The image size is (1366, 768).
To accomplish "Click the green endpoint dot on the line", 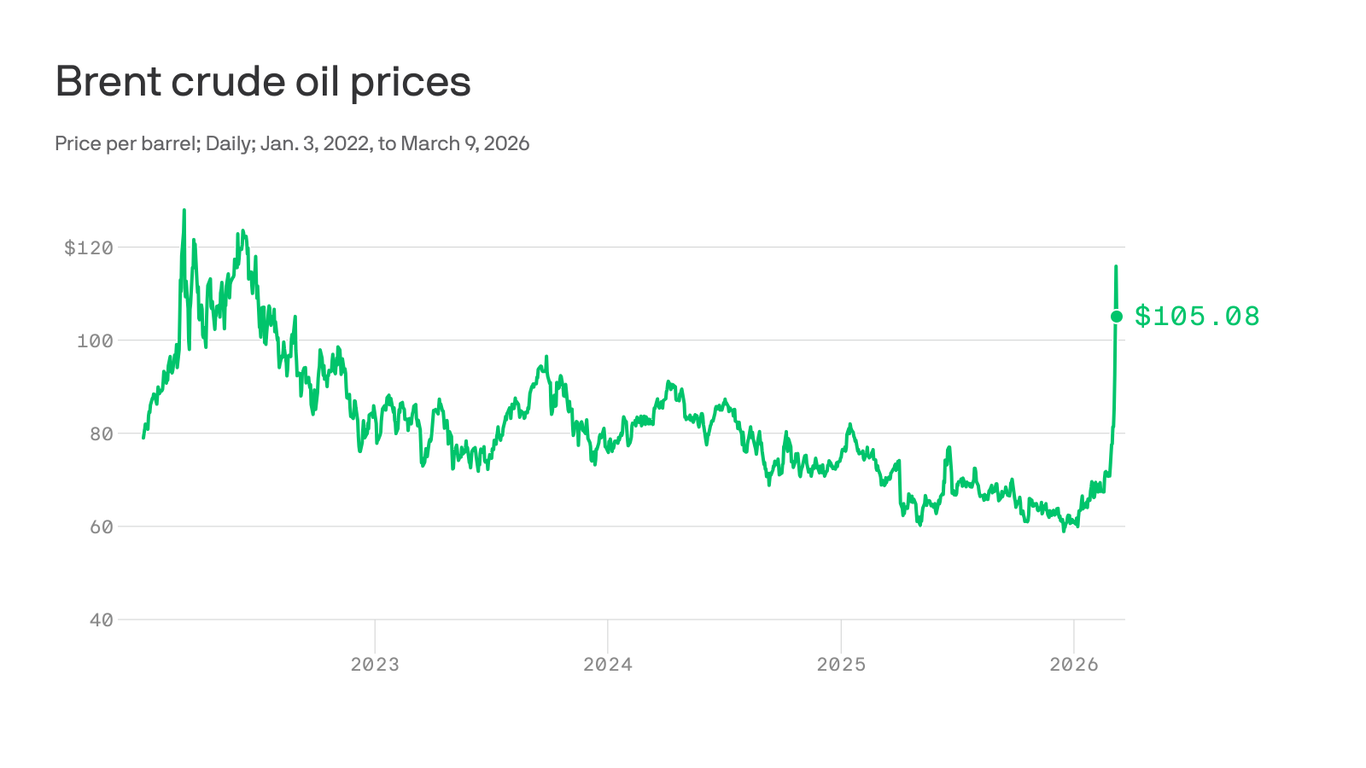I will (1117, 317).
